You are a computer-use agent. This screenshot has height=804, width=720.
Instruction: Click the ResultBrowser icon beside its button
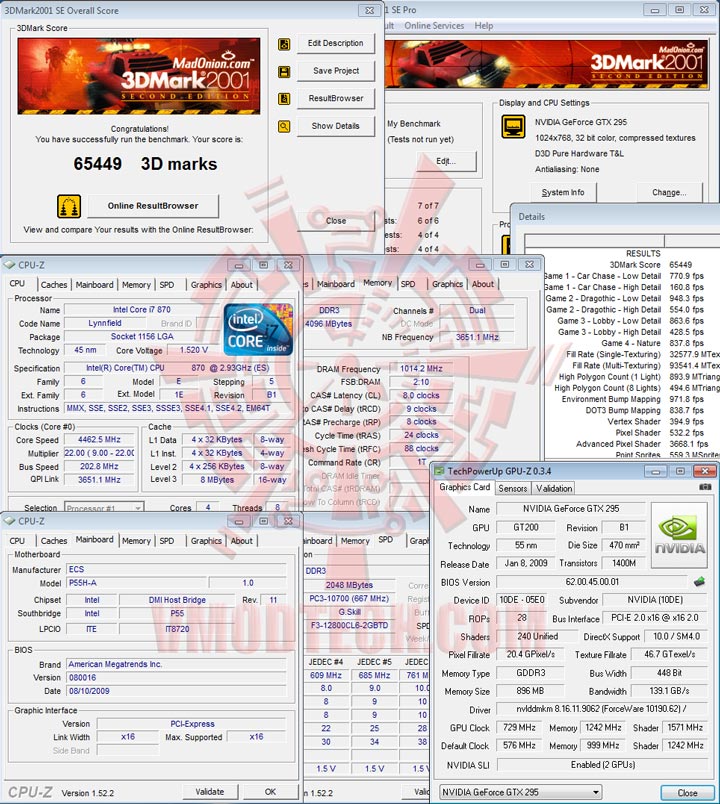coord(284,98)
